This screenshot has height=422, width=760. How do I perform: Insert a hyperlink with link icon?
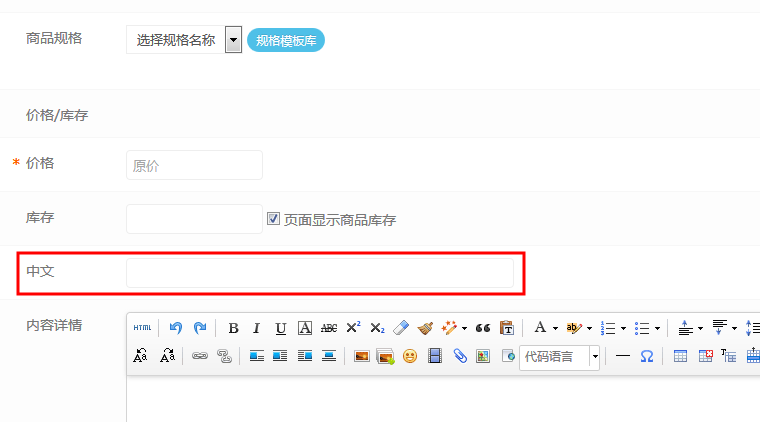pos(199,356)
